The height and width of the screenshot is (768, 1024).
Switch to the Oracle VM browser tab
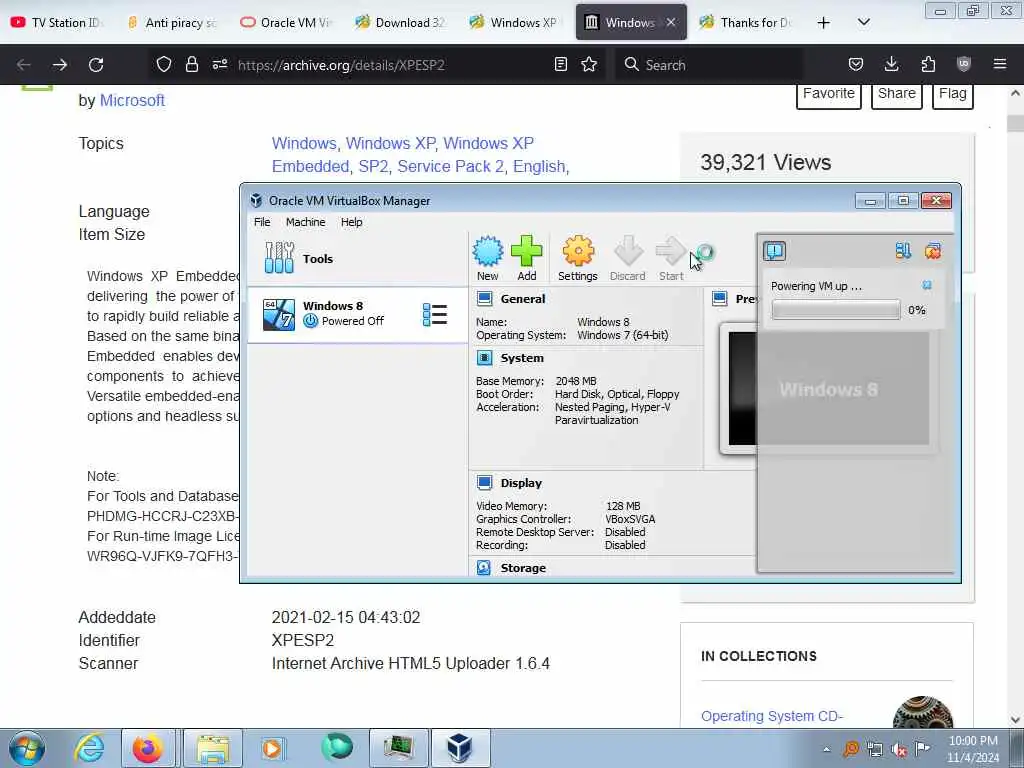pos(288,22)
